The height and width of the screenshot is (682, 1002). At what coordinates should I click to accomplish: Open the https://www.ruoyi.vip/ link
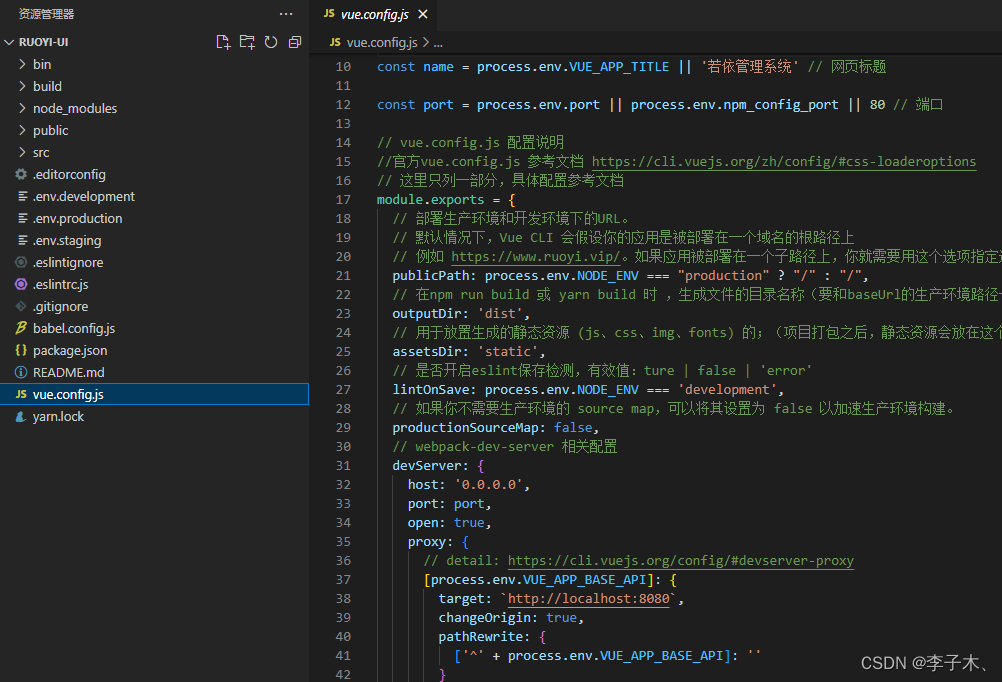[536, 257]
